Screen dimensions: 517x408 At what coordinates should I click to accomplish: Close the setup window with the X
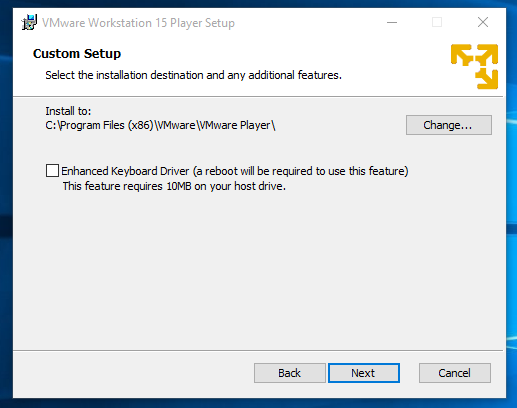click(483, 23)
